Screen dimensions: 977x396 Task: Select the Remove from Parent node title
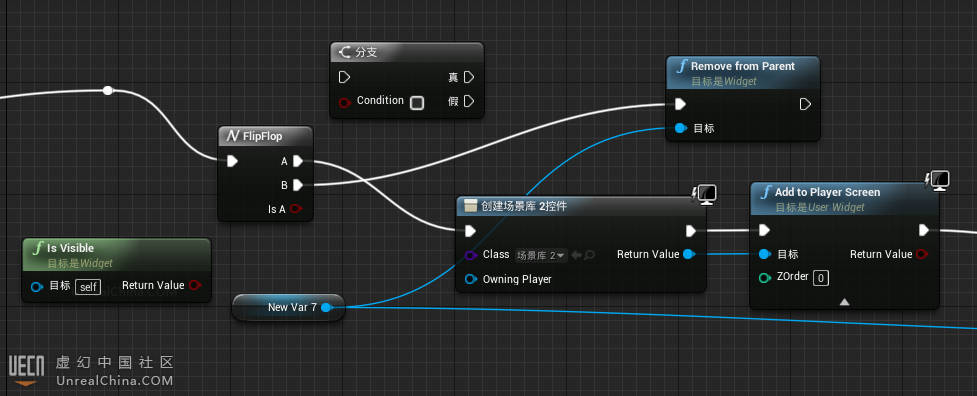[742, 66]
